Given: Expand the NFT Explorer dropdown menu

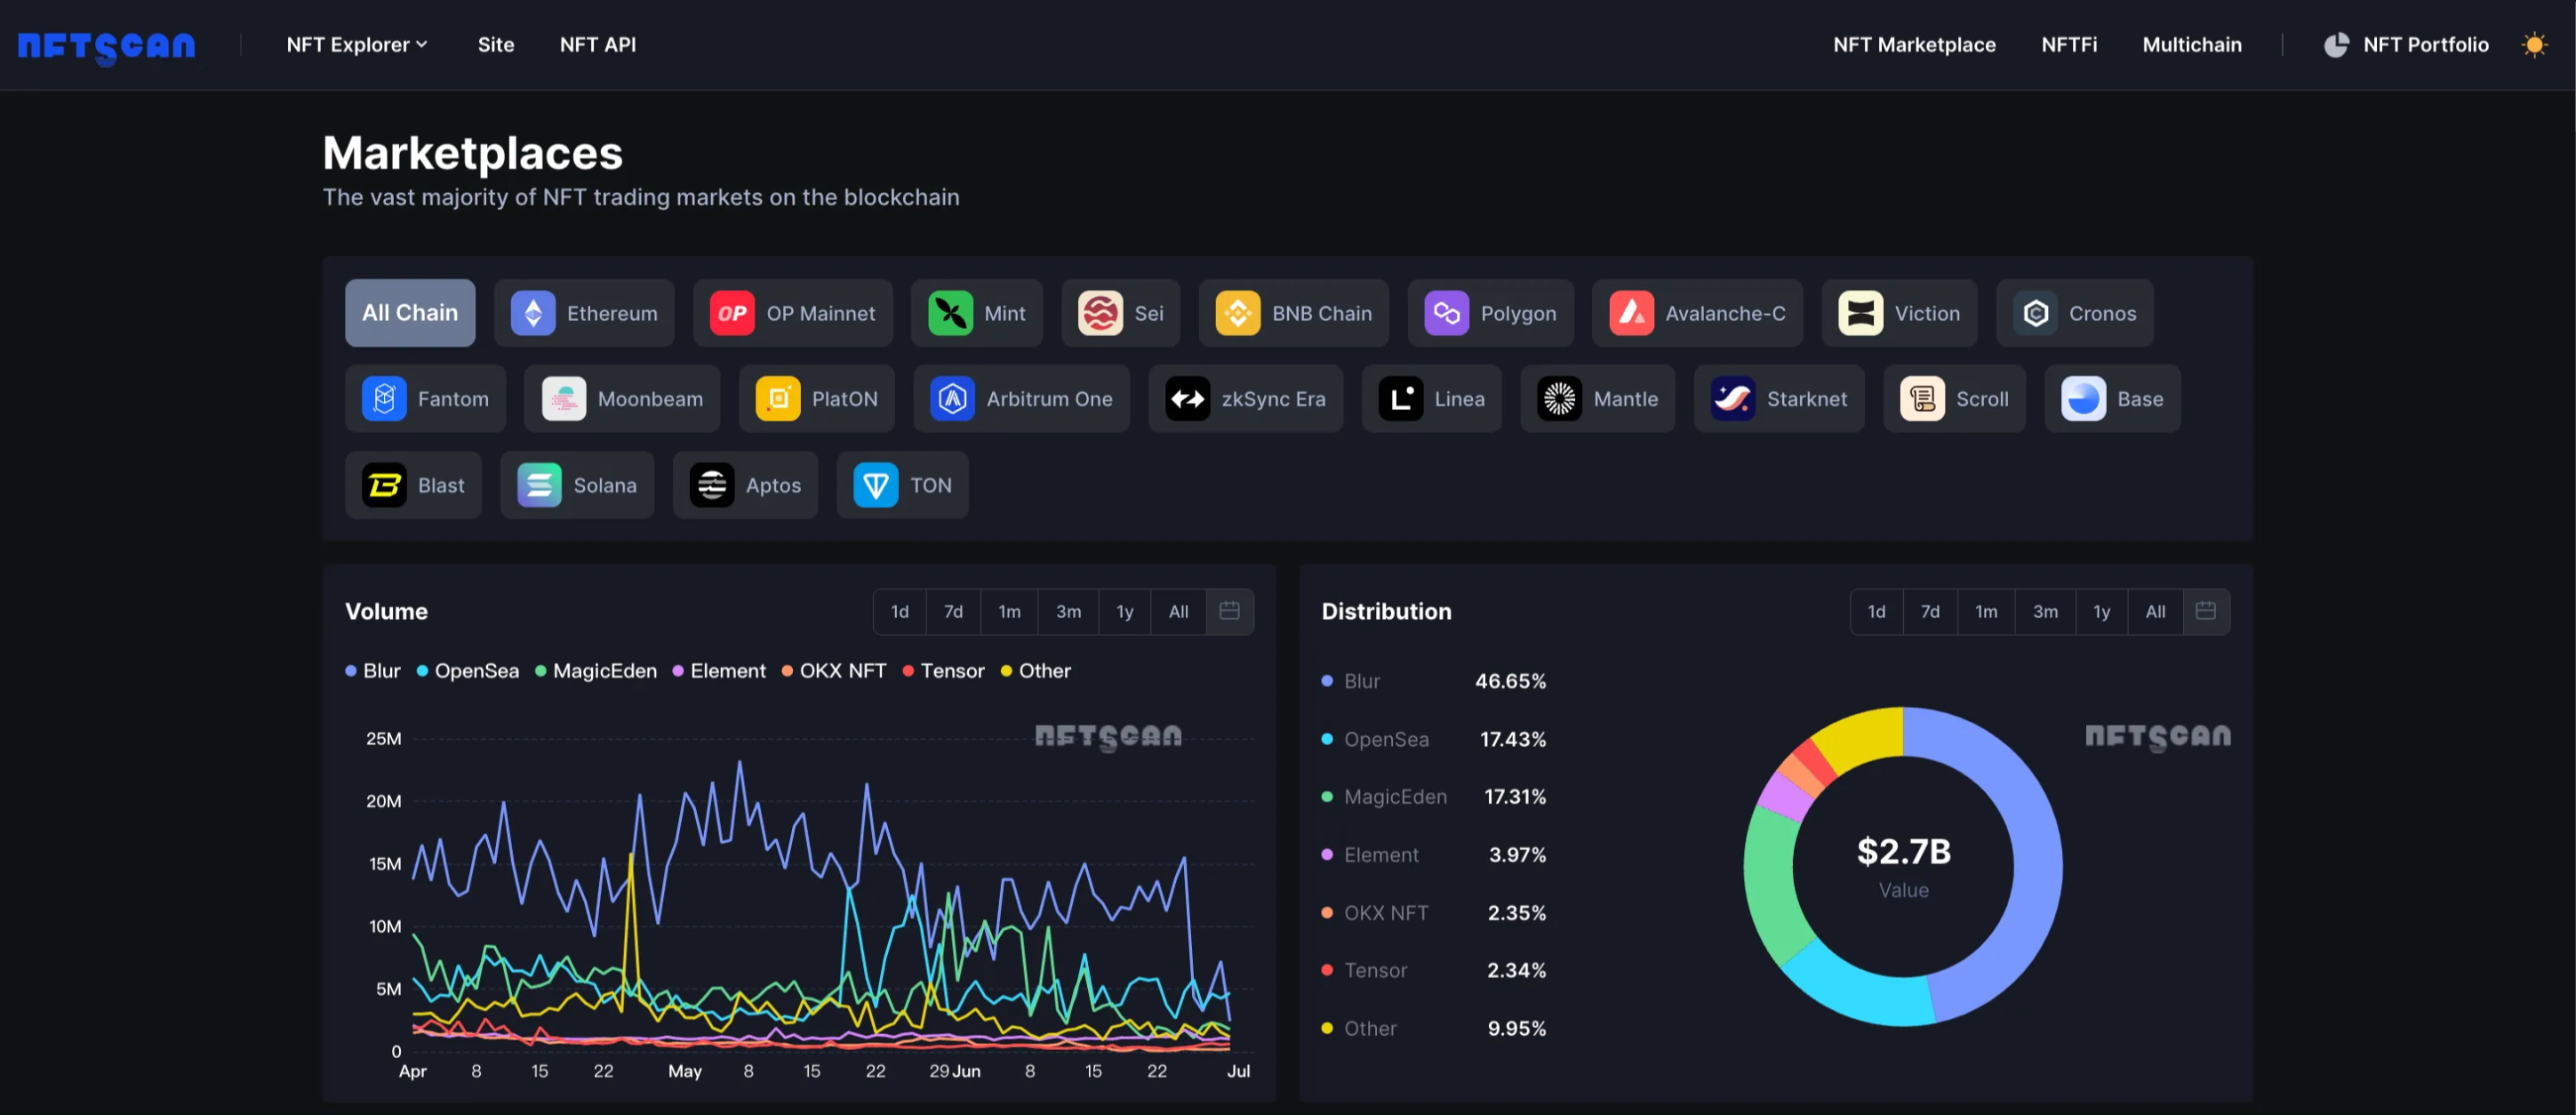Looking at the screenshot, I should (x=357, y=45).
